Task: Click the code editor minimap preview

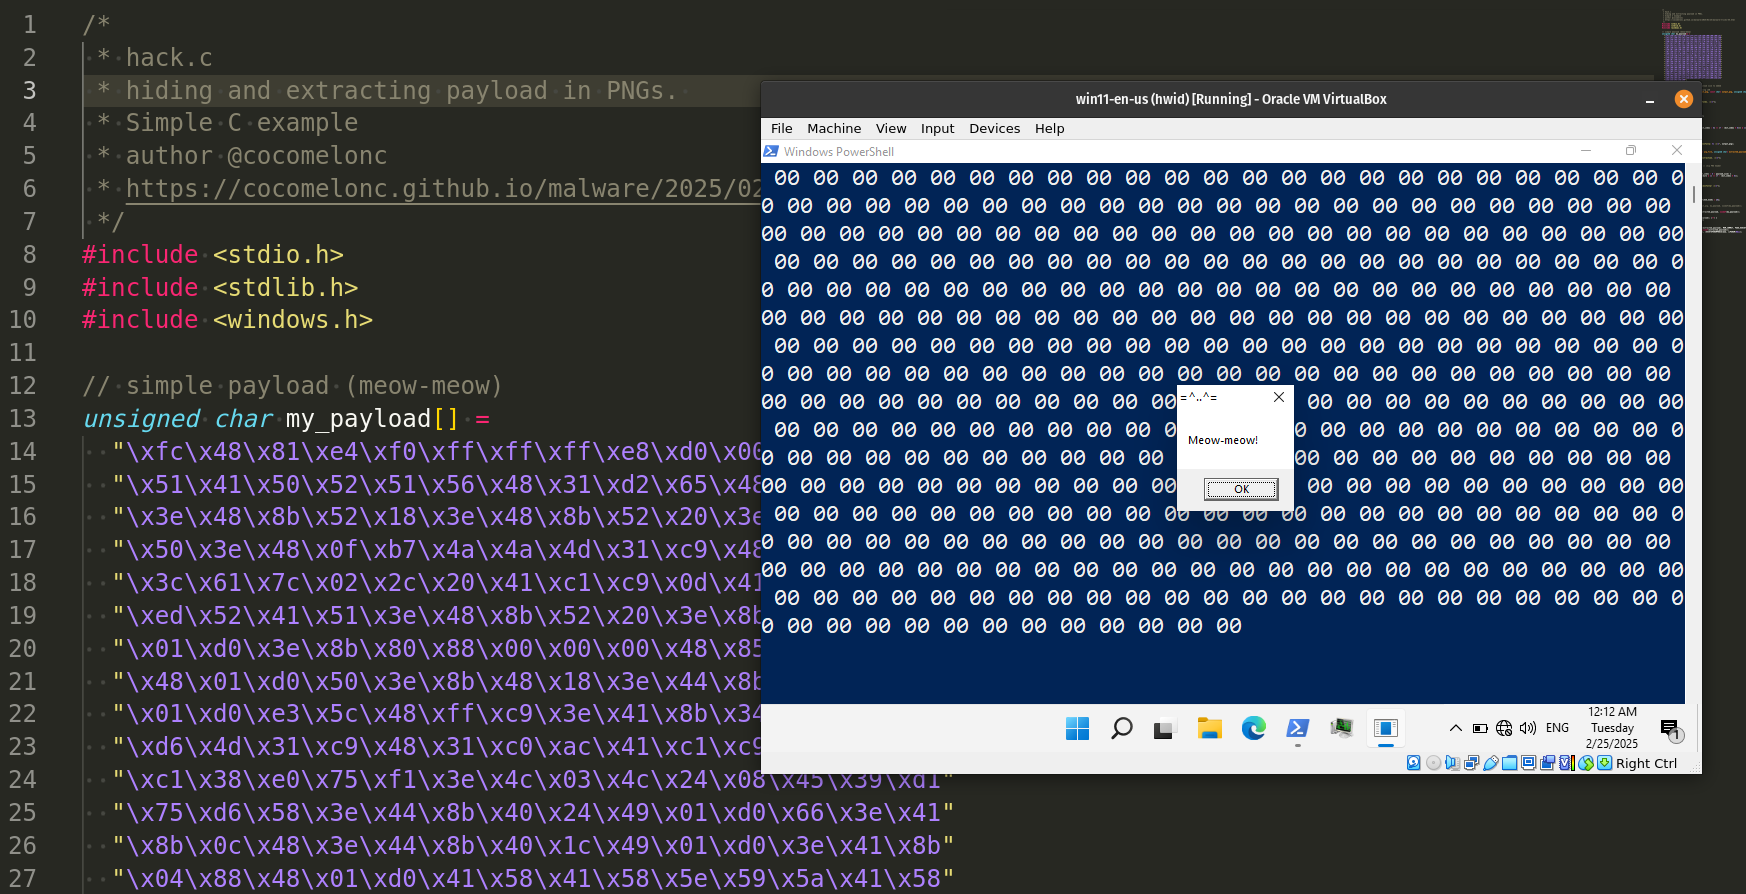Action: 1693,56
